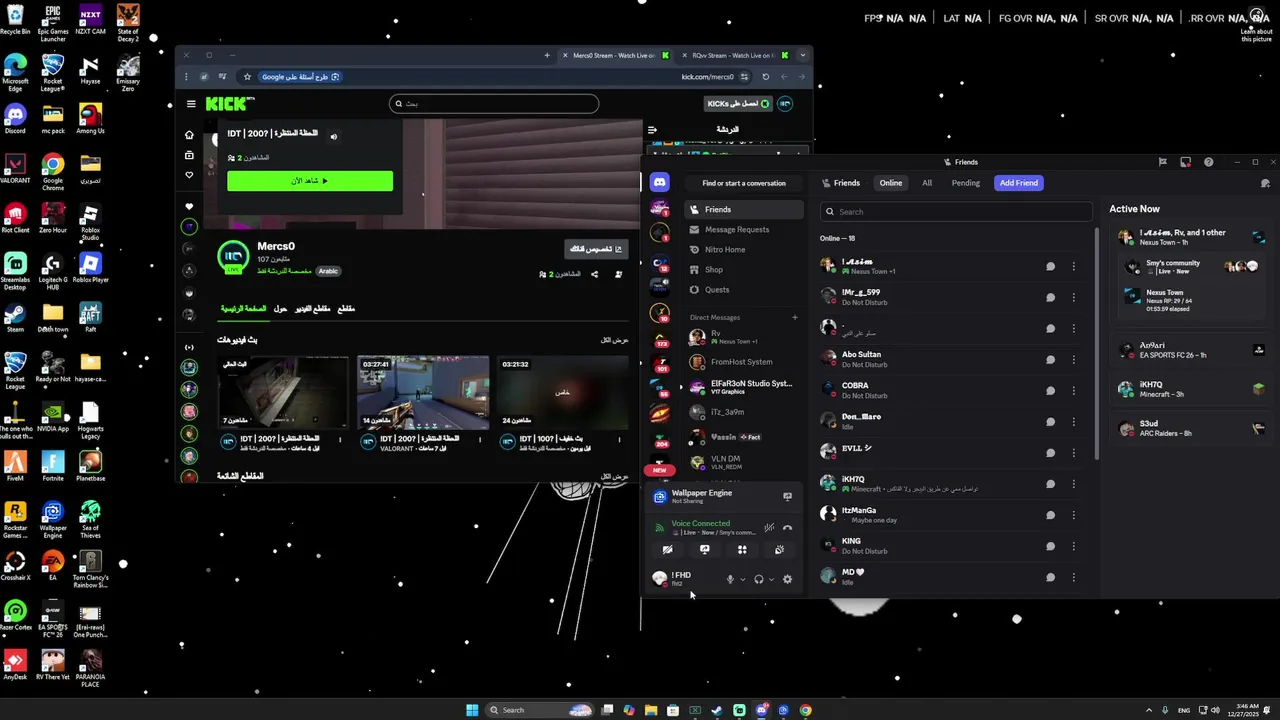Collapse Kick chat panel arrow icon

(x=652, y=129)
